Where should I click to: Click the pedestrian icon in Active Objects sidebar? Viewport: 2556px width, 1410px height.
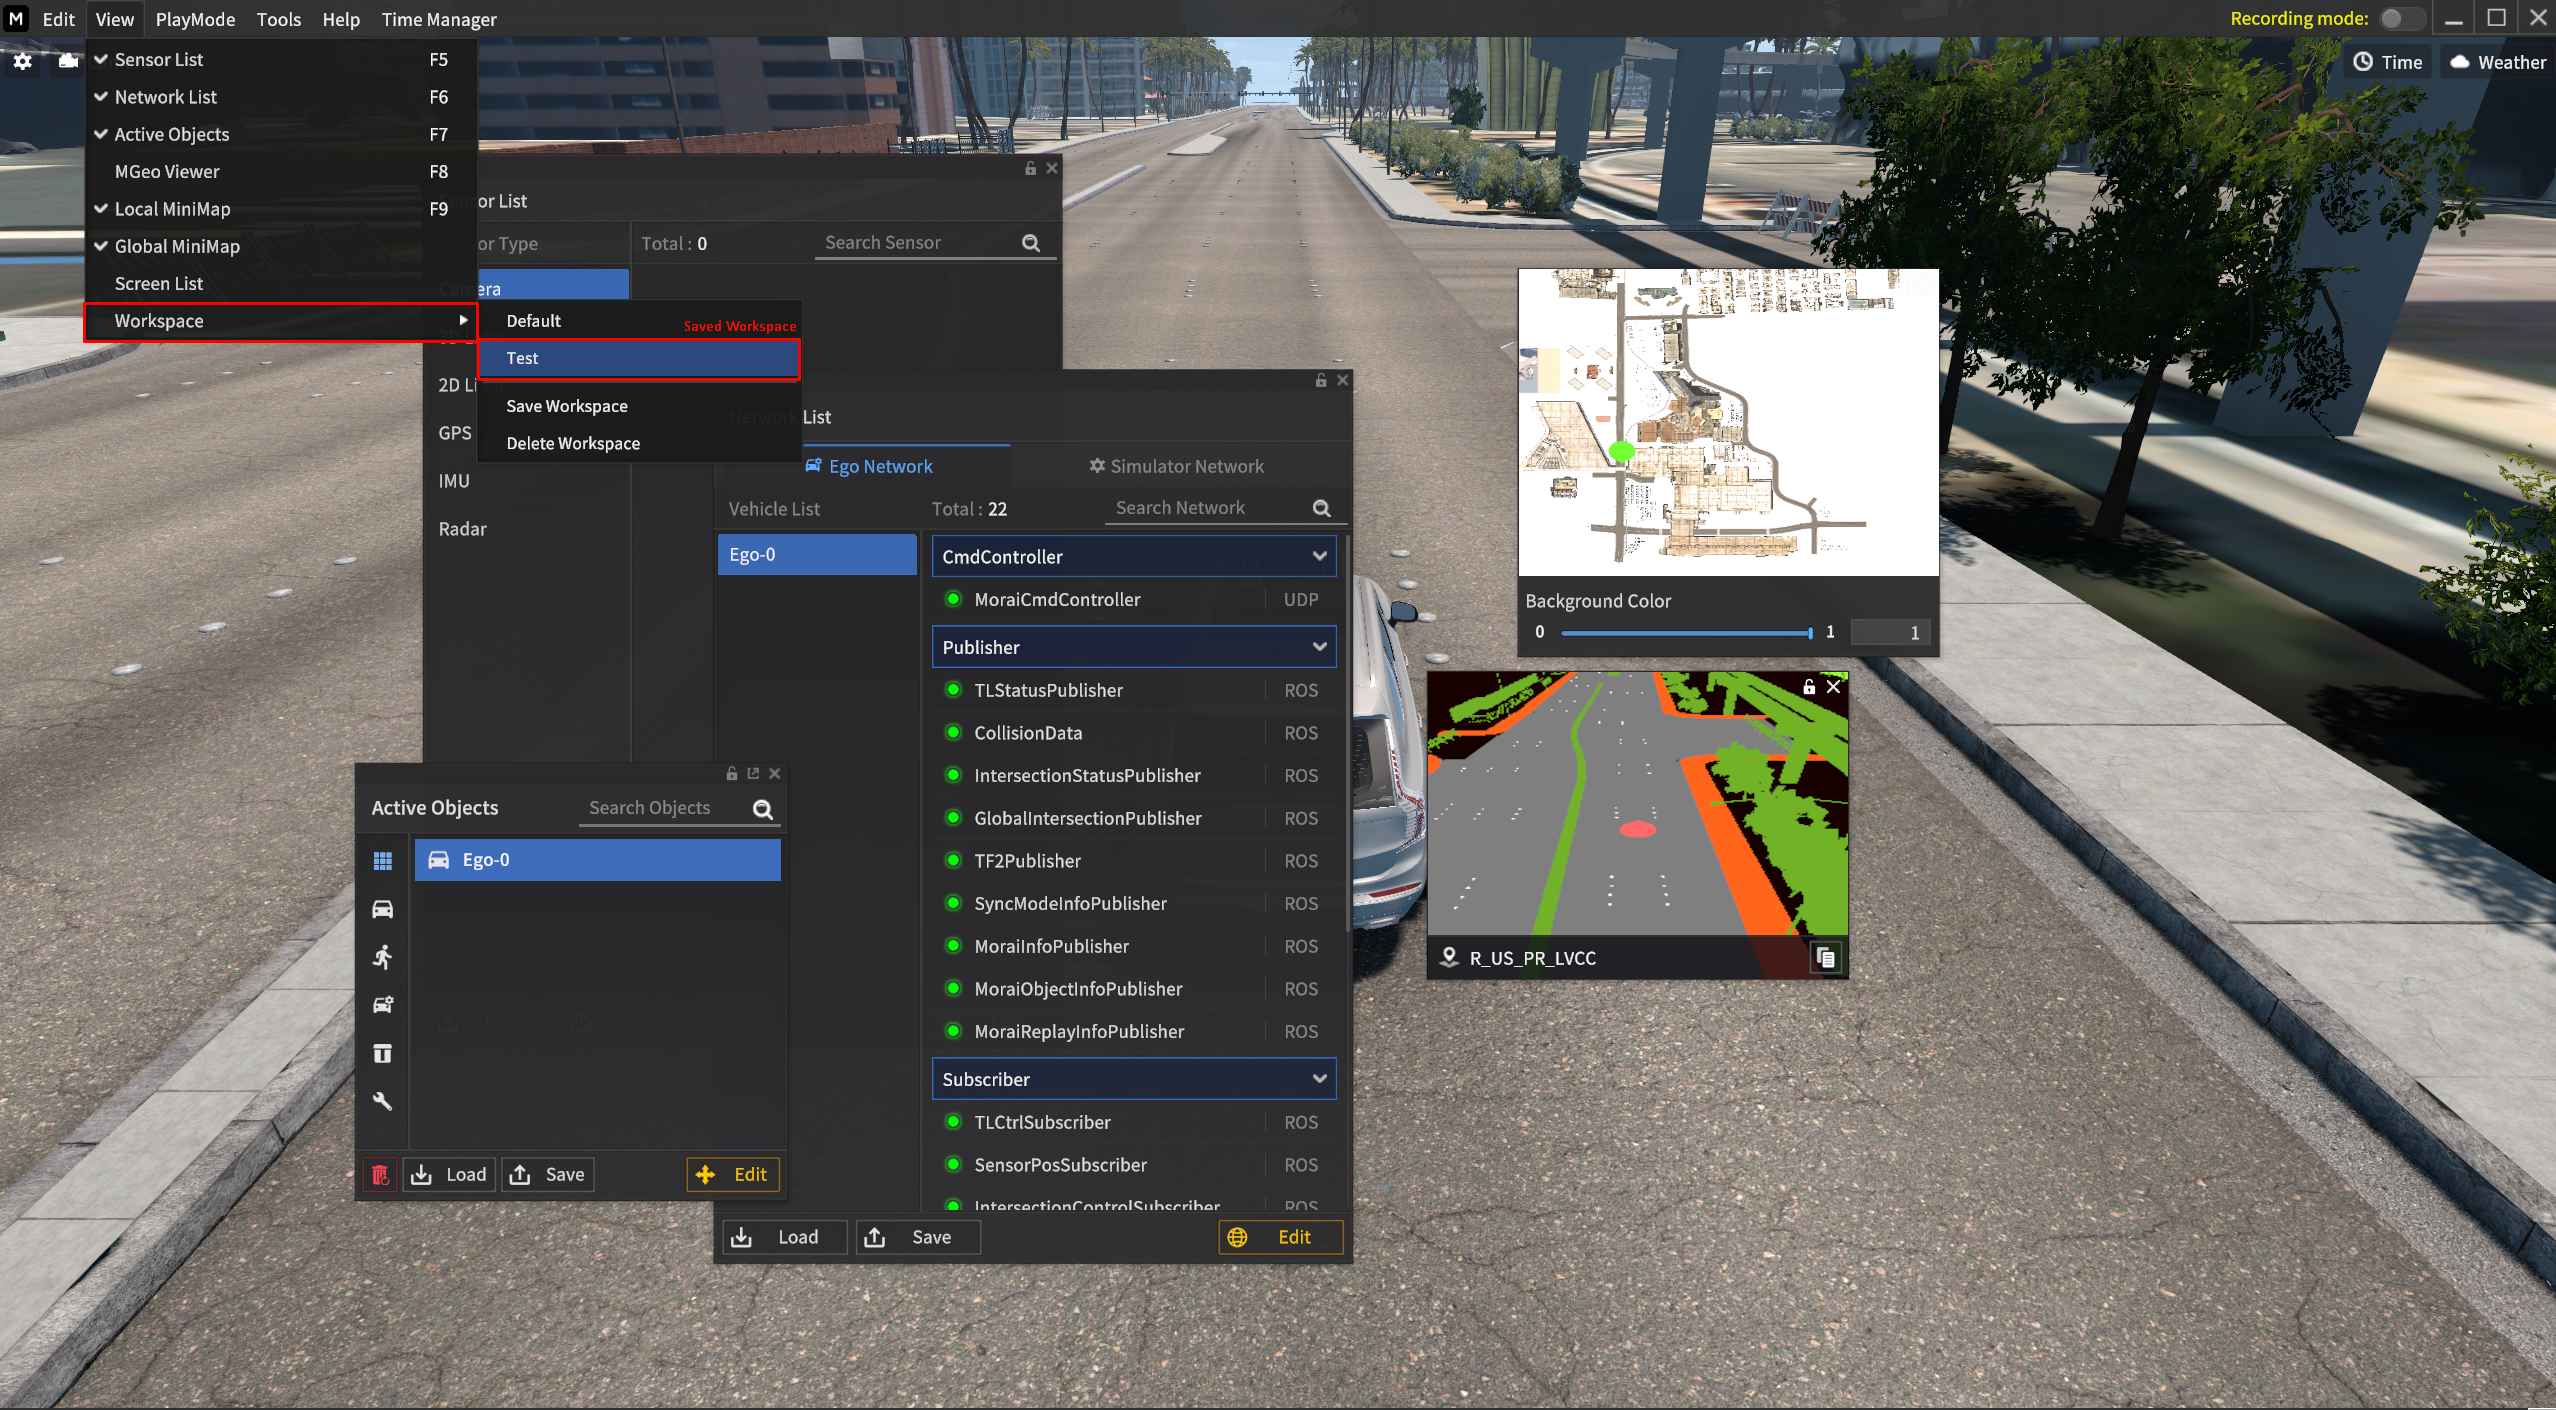click(382, 957)
